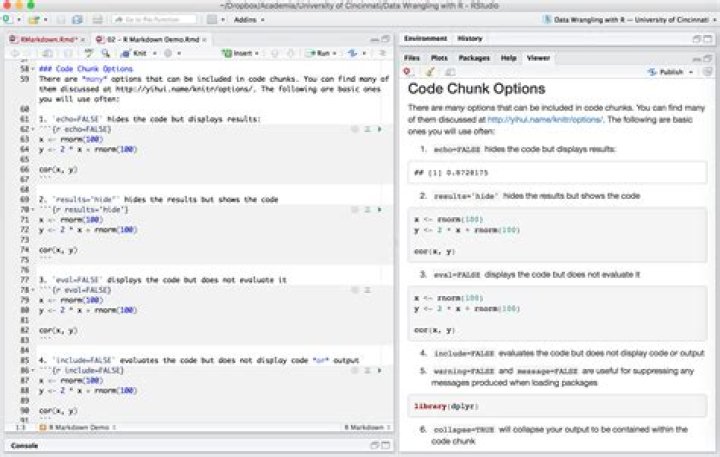Click the Viewer clear broom icon

click(430, 72)
